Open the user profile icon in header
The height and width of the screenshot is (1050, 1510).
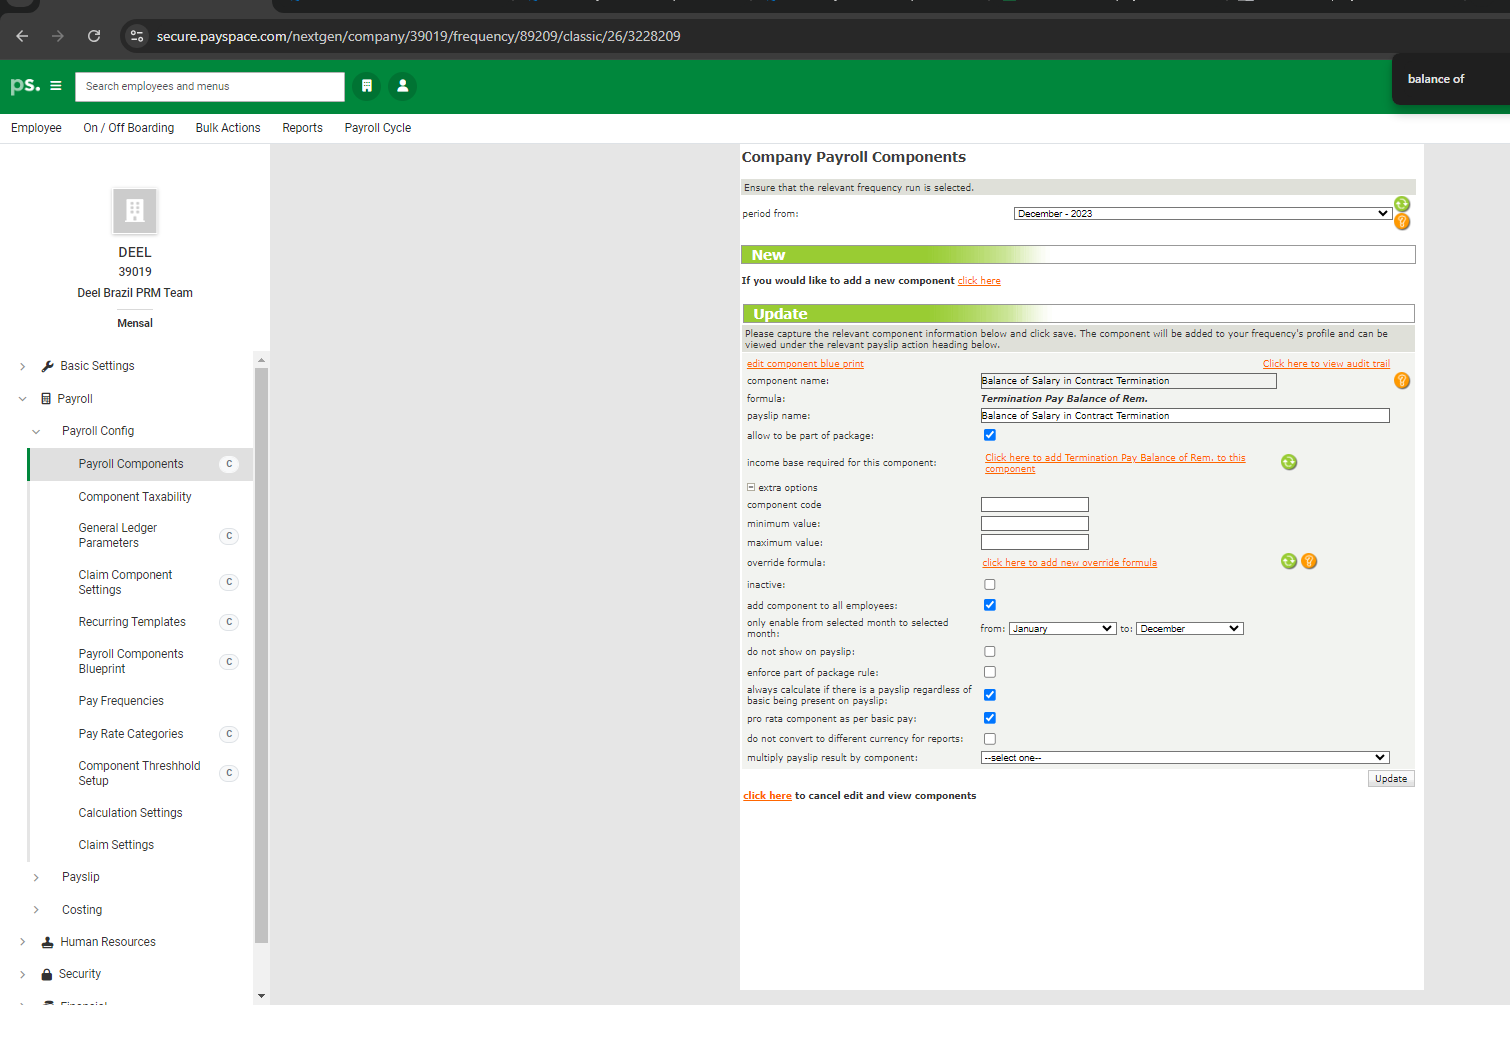tap(403, 86)
